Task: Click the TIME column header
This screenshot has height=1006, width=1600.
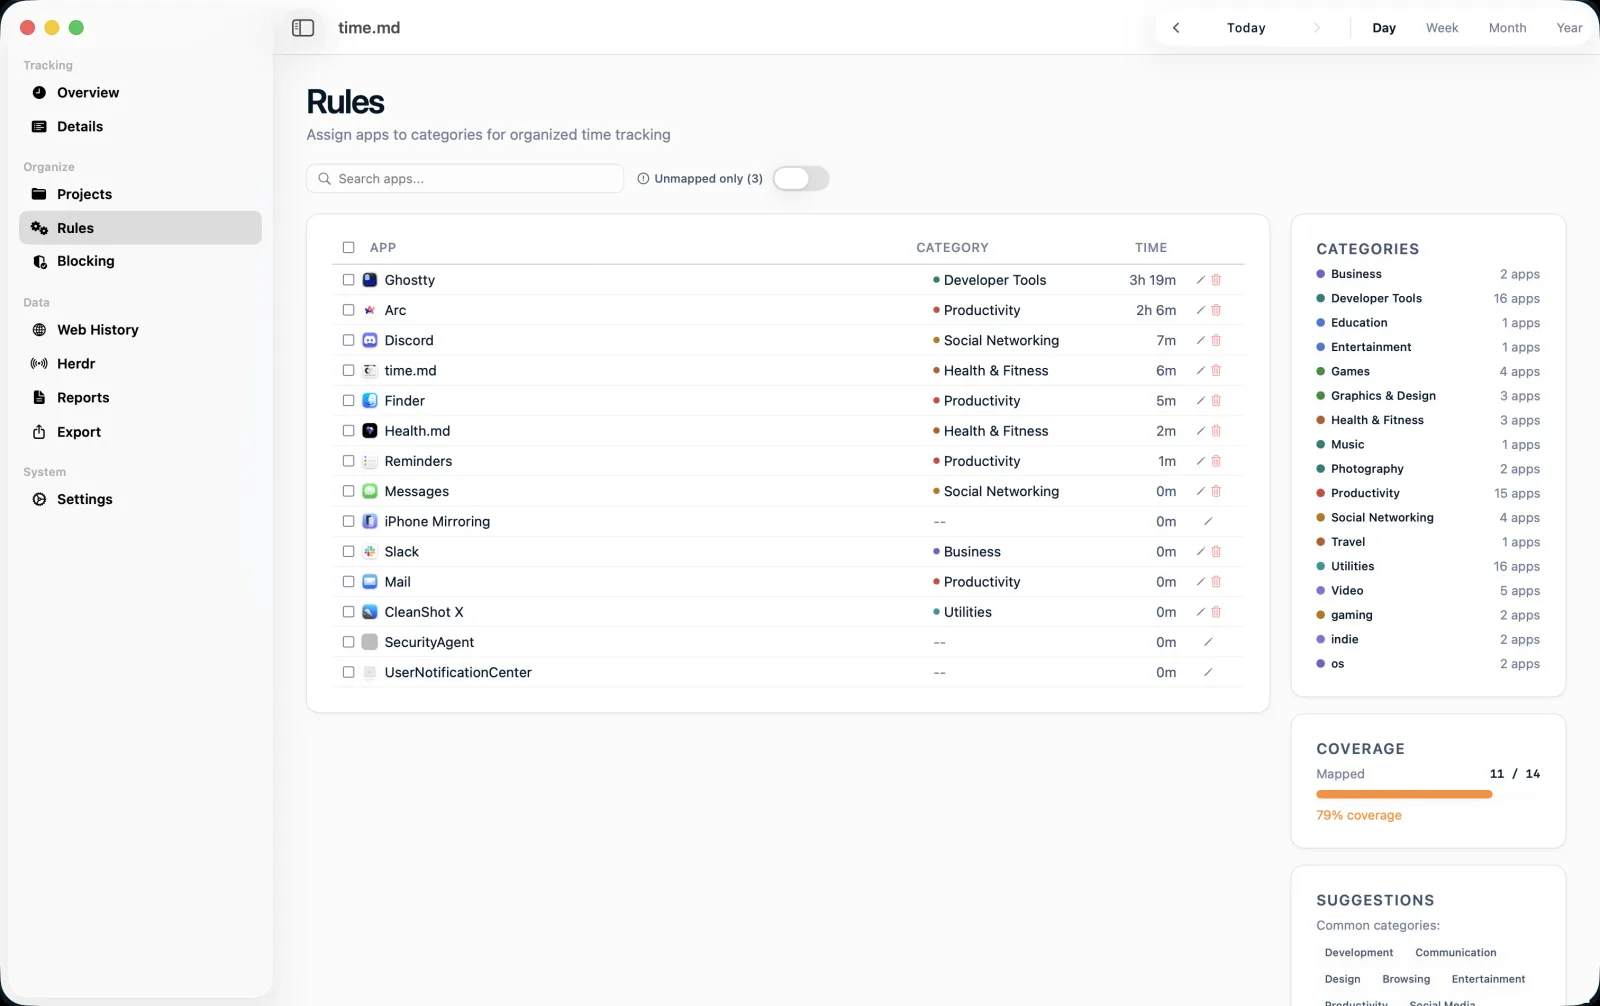Action: (1151, 247)
